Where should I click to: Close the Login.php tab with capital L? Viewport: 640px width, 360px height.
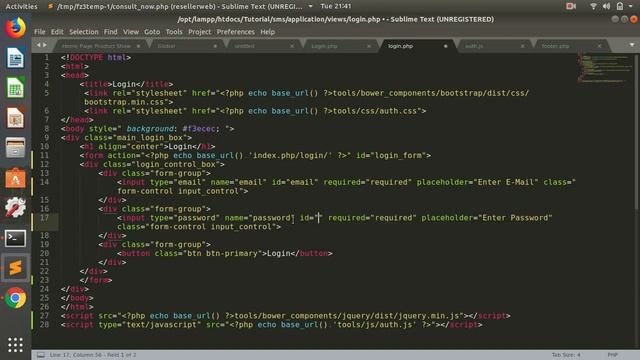pyautogui.click(x=369, y=46)
